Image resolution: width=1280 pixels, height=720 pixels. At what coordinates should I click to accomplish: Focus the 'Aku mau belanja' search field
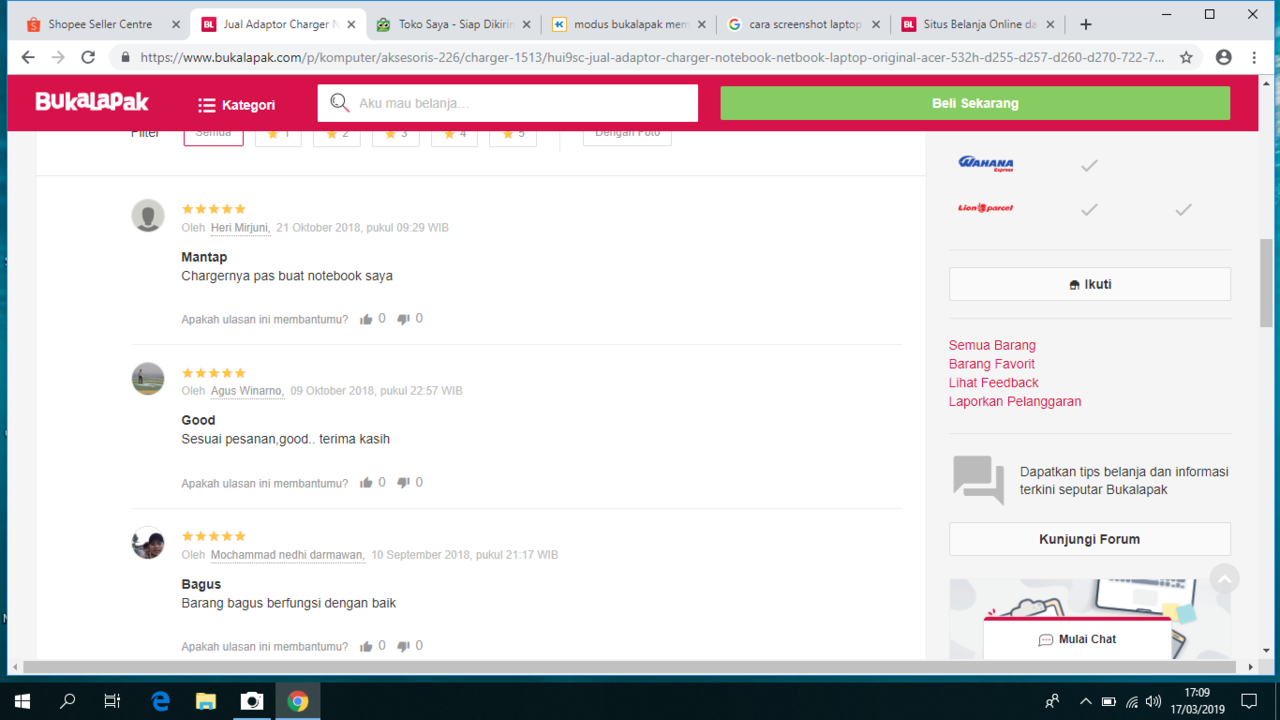(x=508, y=103)
